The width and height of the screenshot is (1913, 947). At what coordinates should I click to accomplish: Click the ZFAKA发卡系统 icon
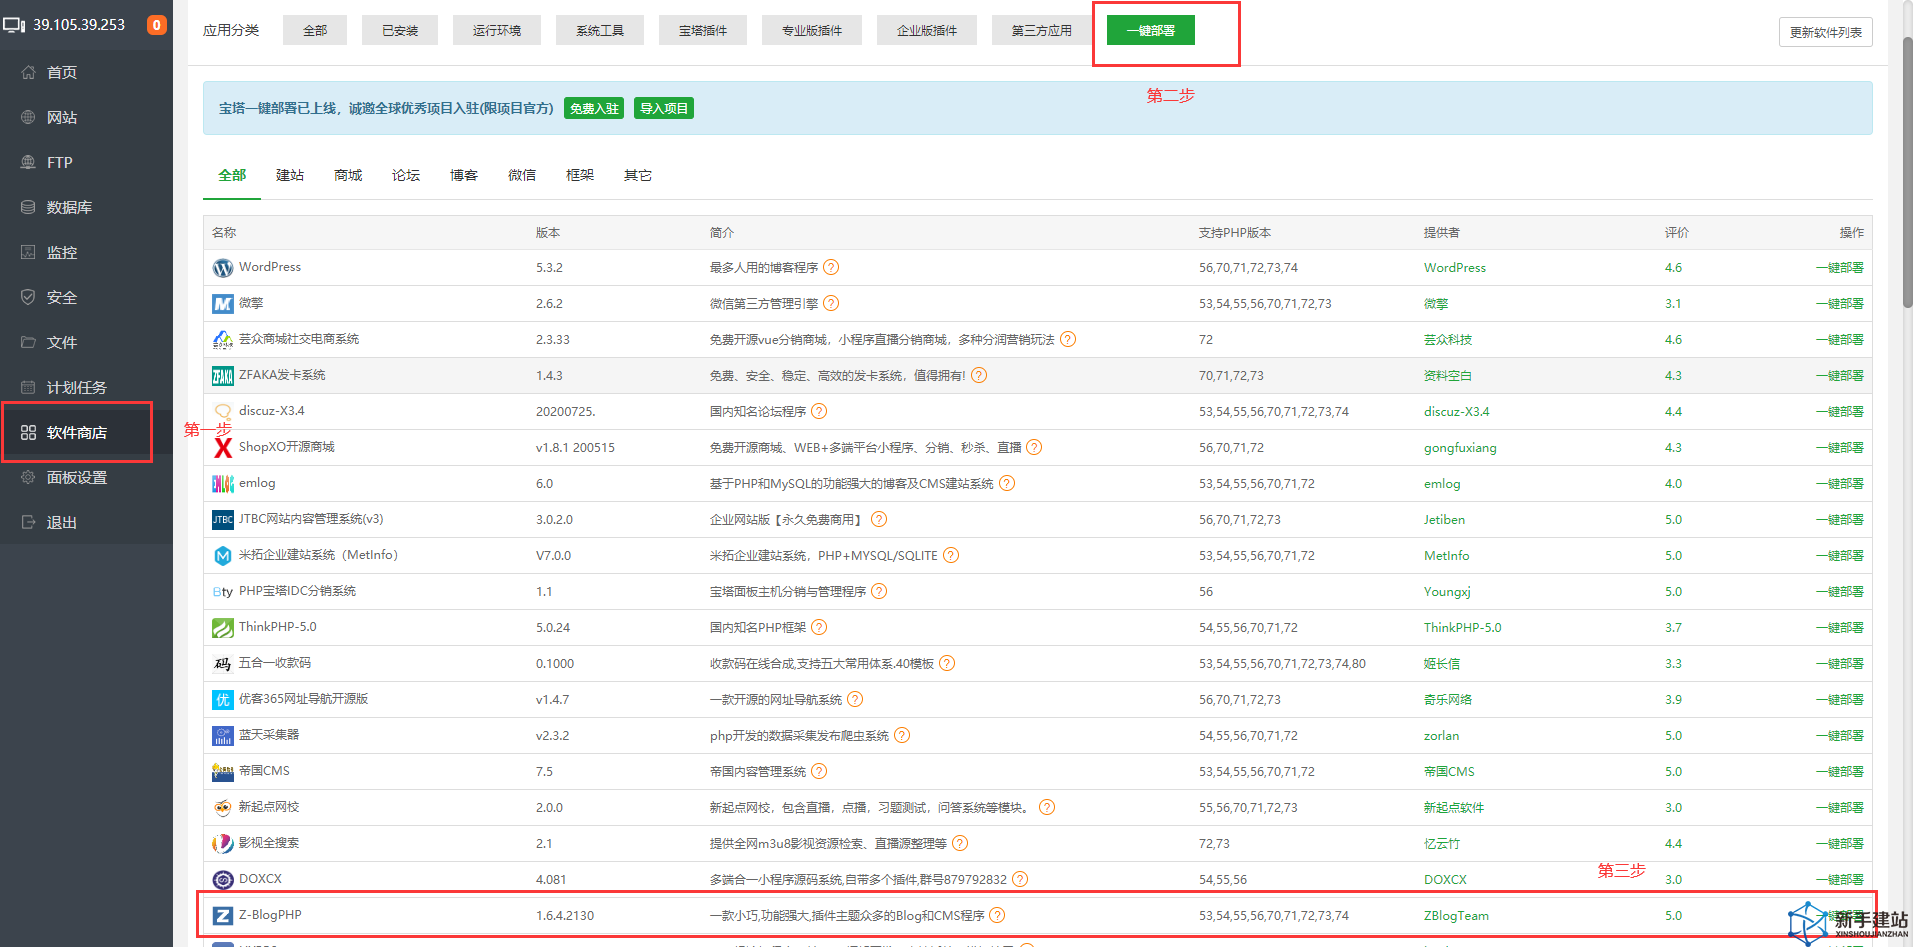point(223,376)
